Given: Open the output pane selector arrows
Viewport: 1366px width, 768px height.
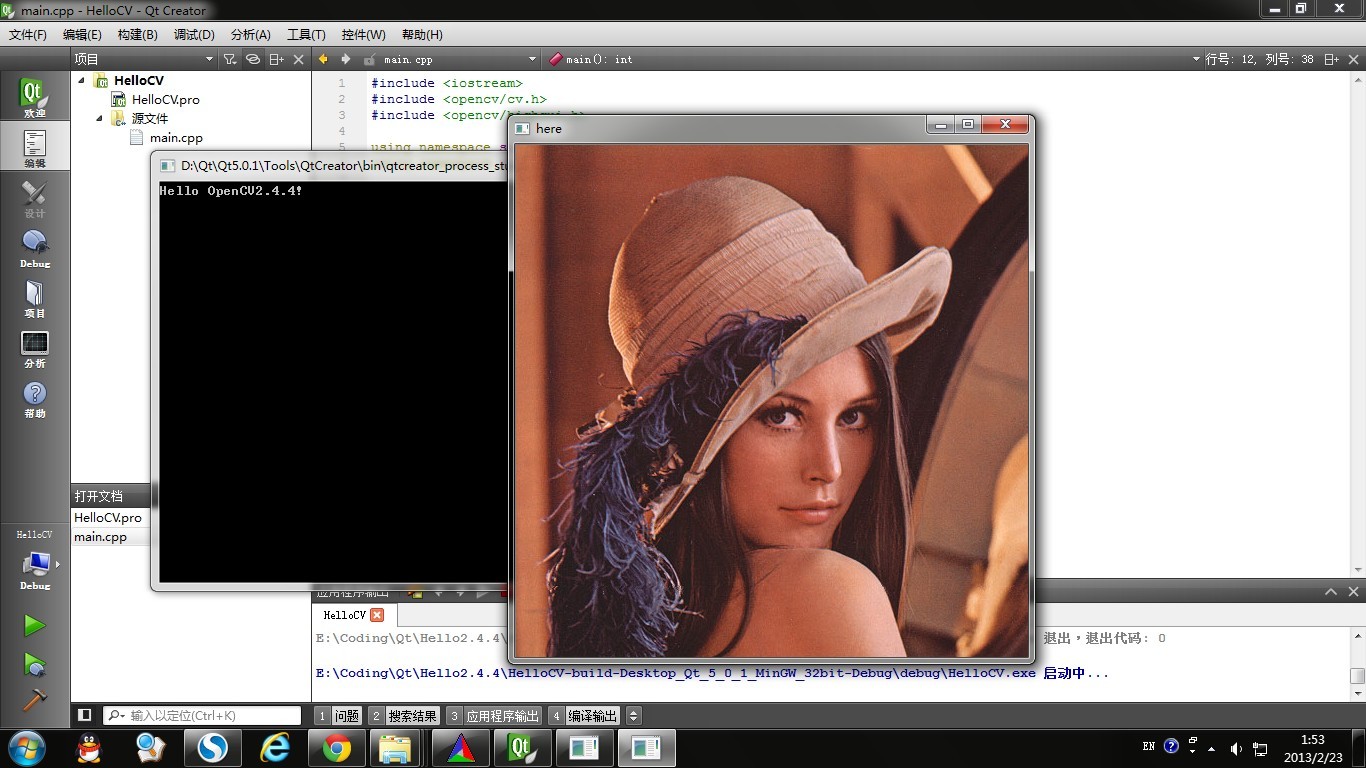Looking at the screenshot, I should click(633, 716).
